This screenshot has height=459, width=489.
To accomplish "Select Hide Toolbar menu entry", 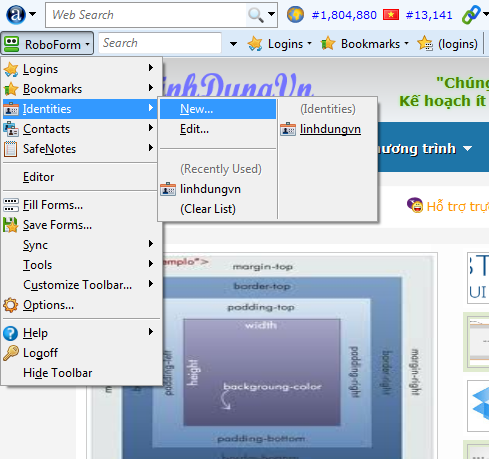I will (80, 373).
